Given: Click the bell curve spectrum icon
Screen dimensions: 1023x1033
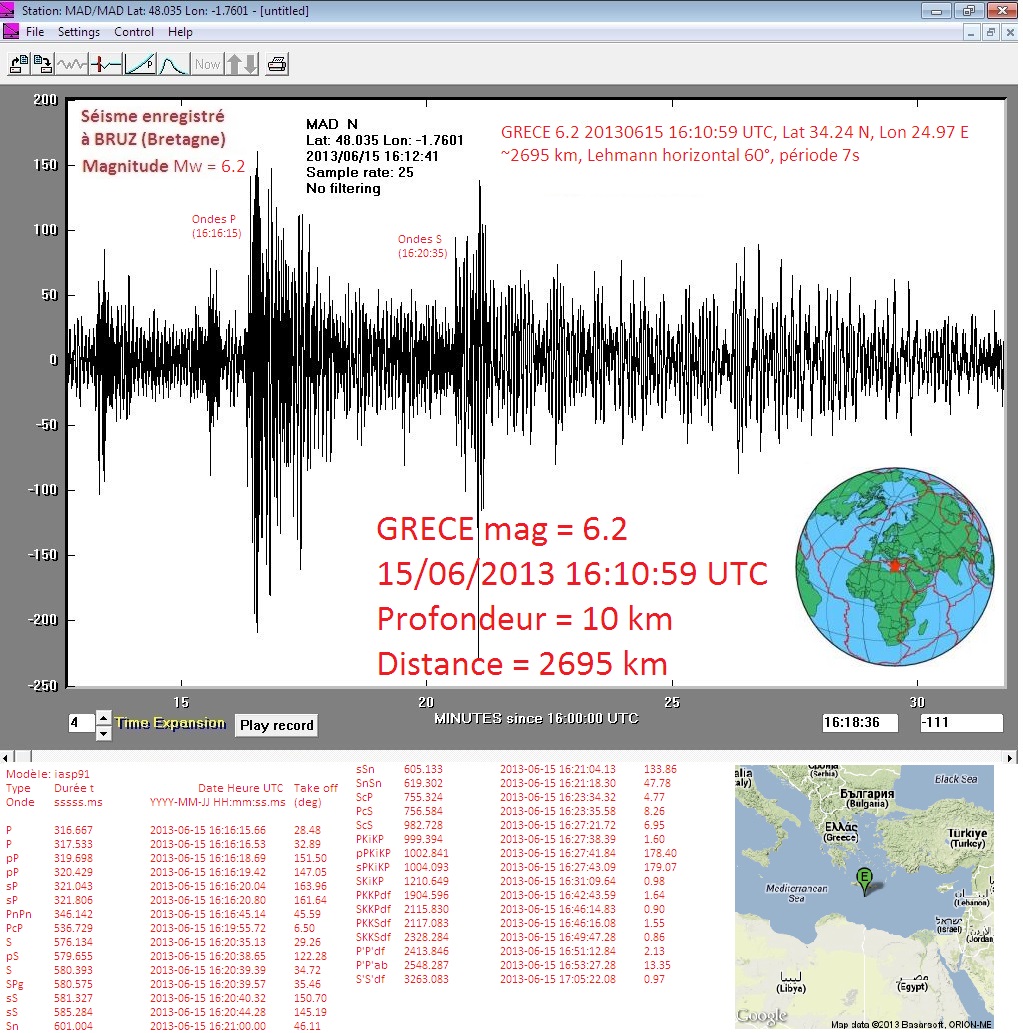Looking at the screenshot, I should (173, 65).
